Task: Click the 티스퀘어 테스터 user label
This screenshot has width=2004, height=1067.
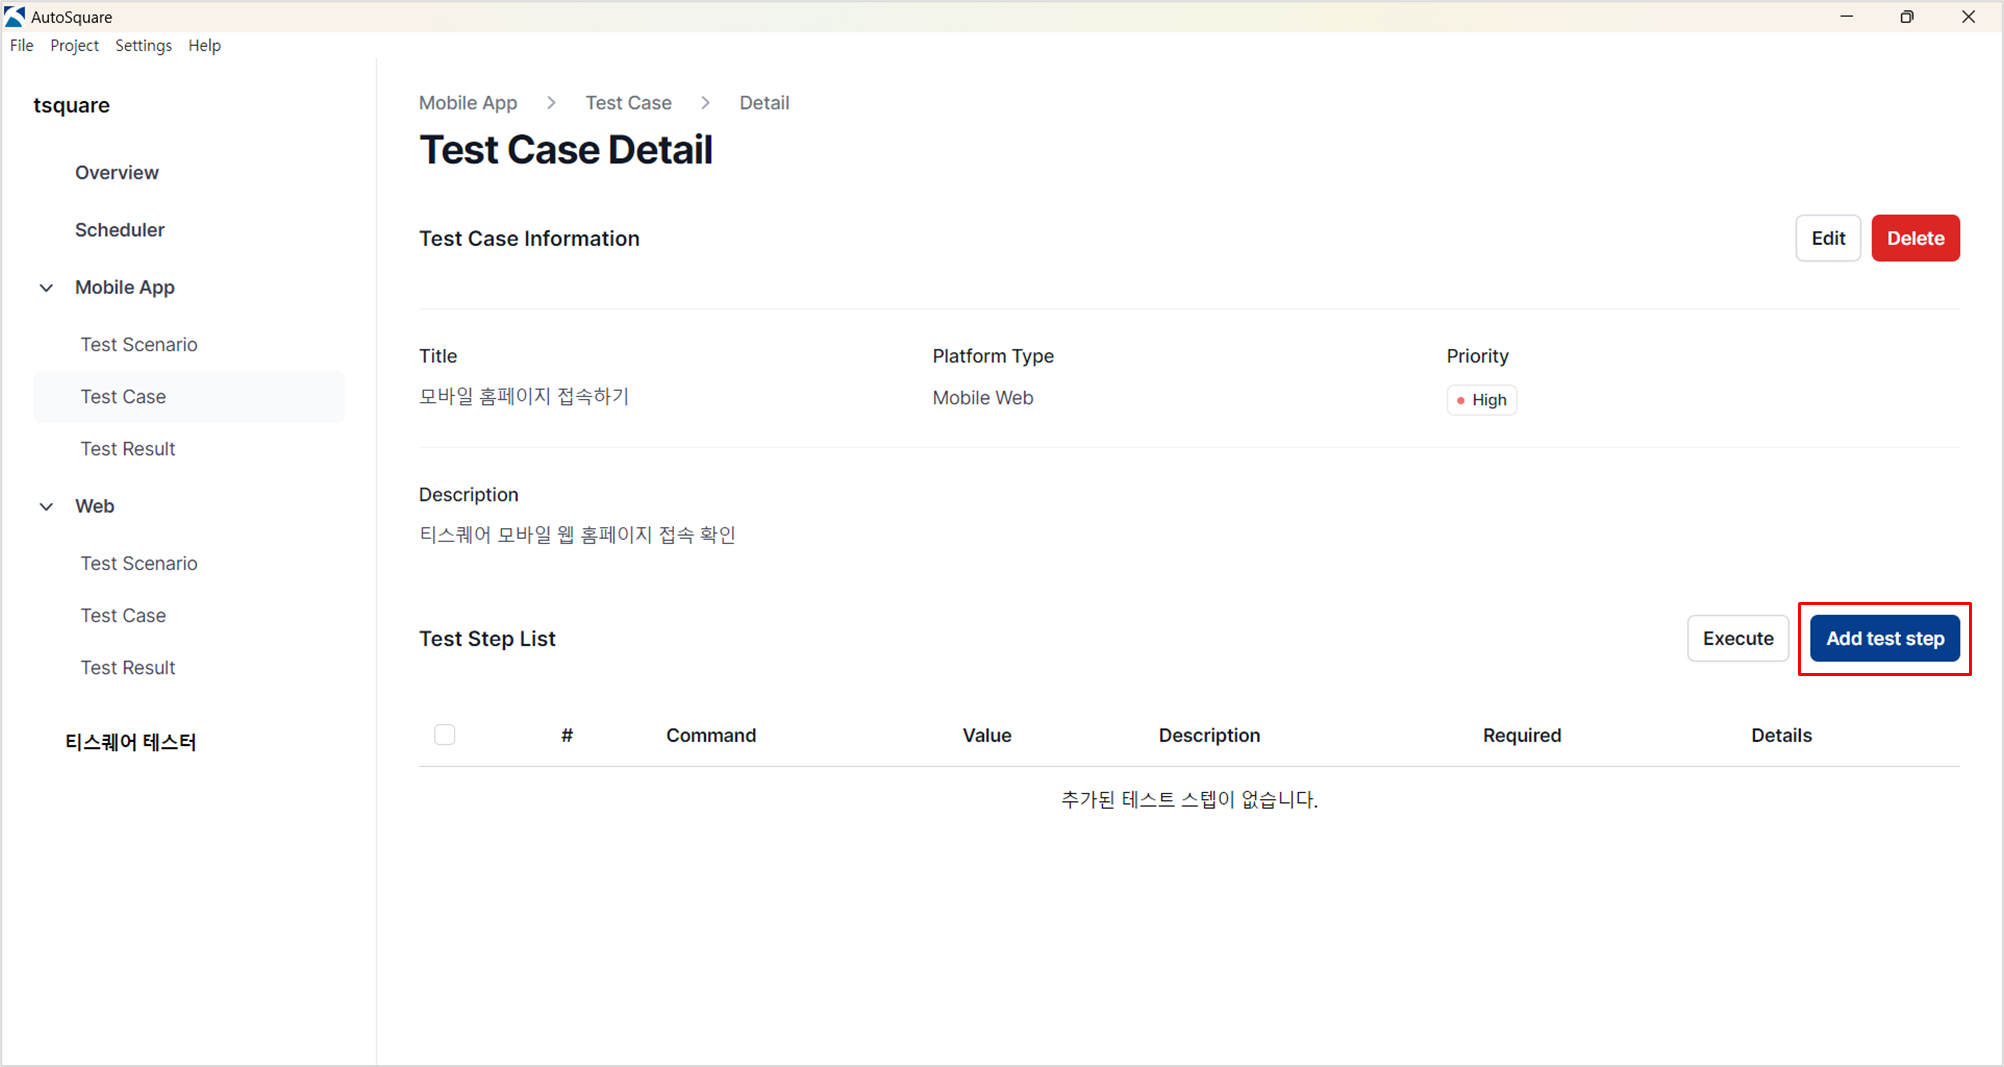Action: pyautogui.click(x=131, y=742)
